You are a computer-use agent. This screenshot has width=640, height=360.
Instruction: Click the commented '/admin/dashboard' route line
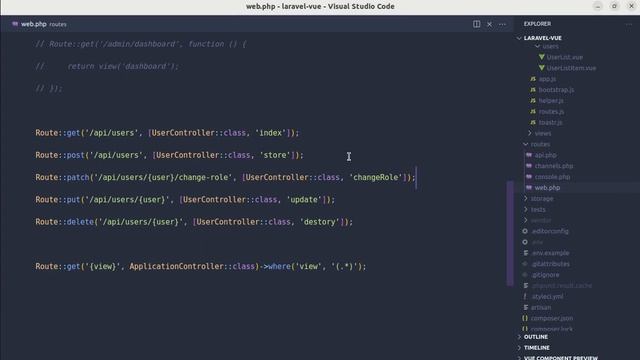point(141,44)
